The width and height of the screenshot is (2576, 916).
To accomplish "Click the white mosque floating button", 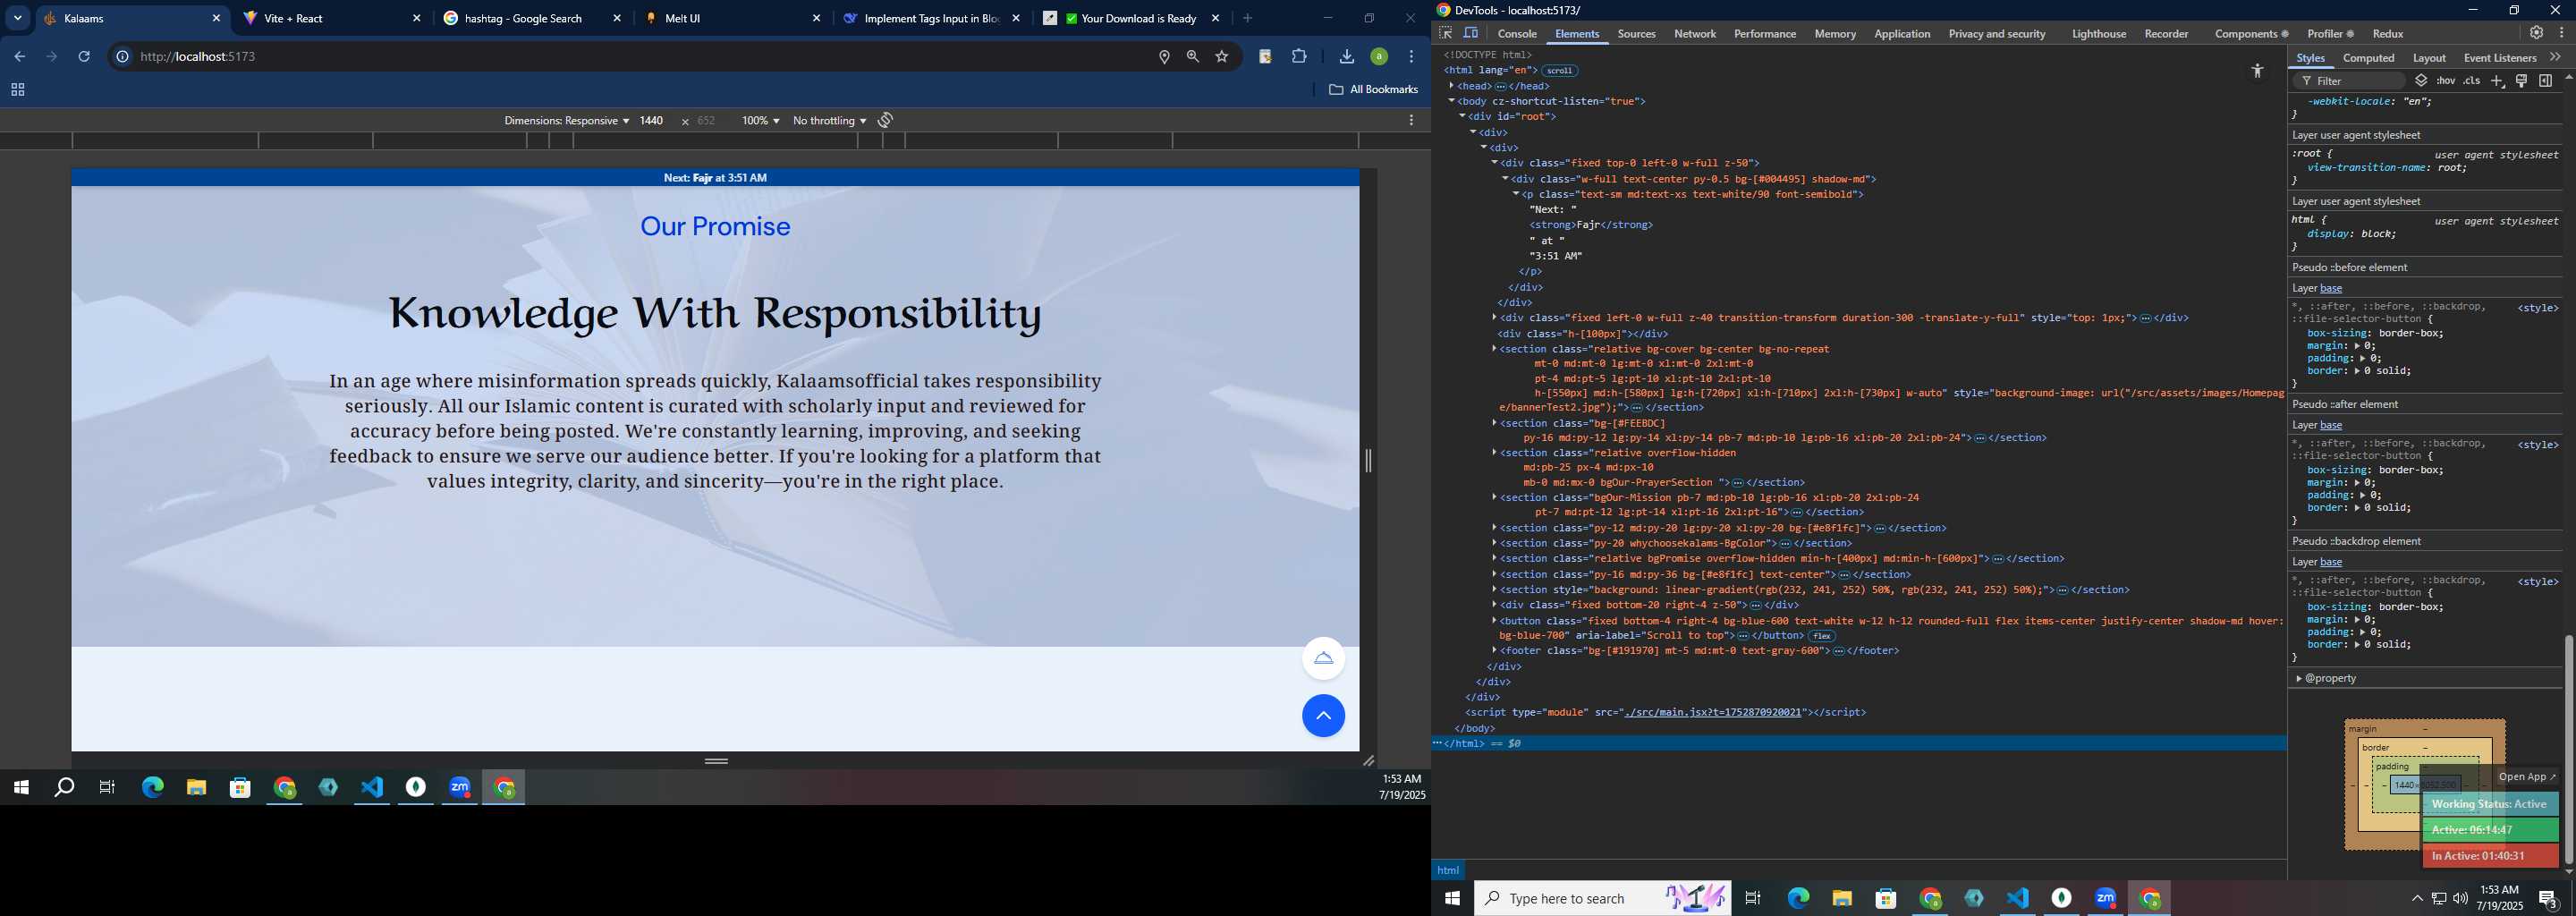I will pyautogui.click(x=1323, y=658).
